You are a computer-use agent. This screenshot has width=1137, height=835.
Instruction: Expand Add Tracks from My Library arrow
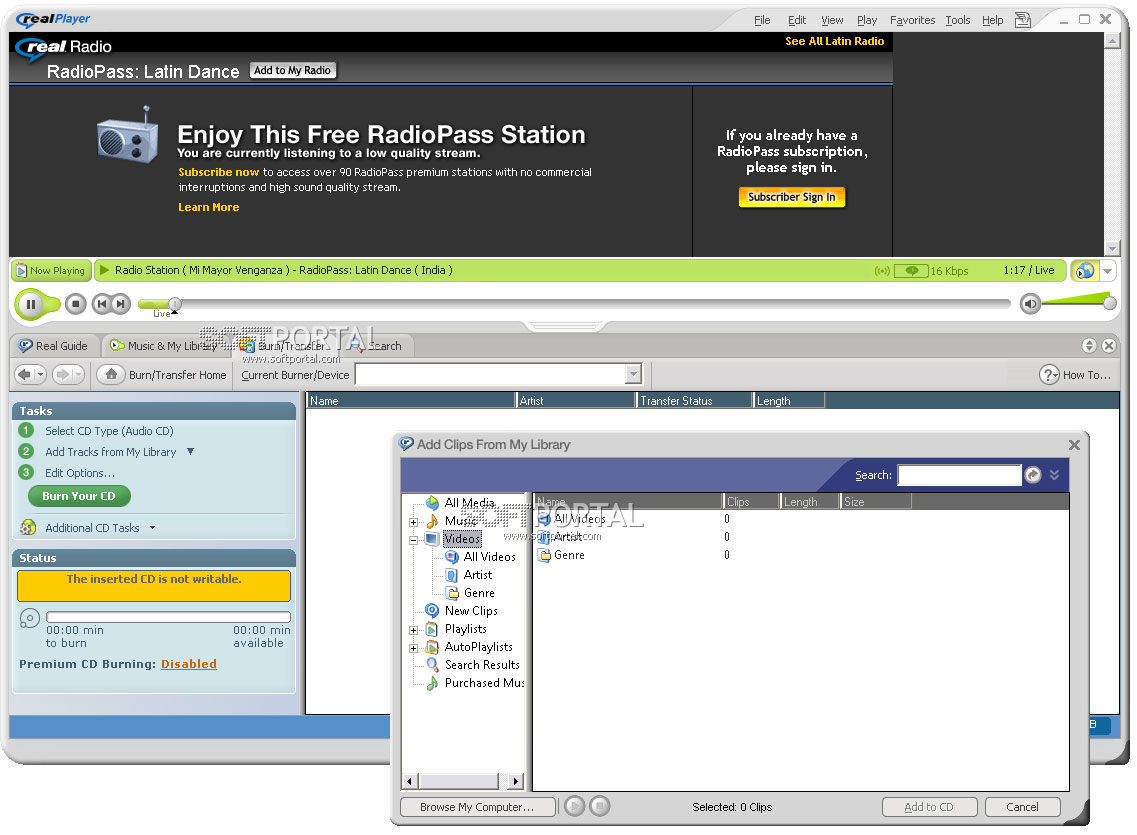(x=190, y=452)
